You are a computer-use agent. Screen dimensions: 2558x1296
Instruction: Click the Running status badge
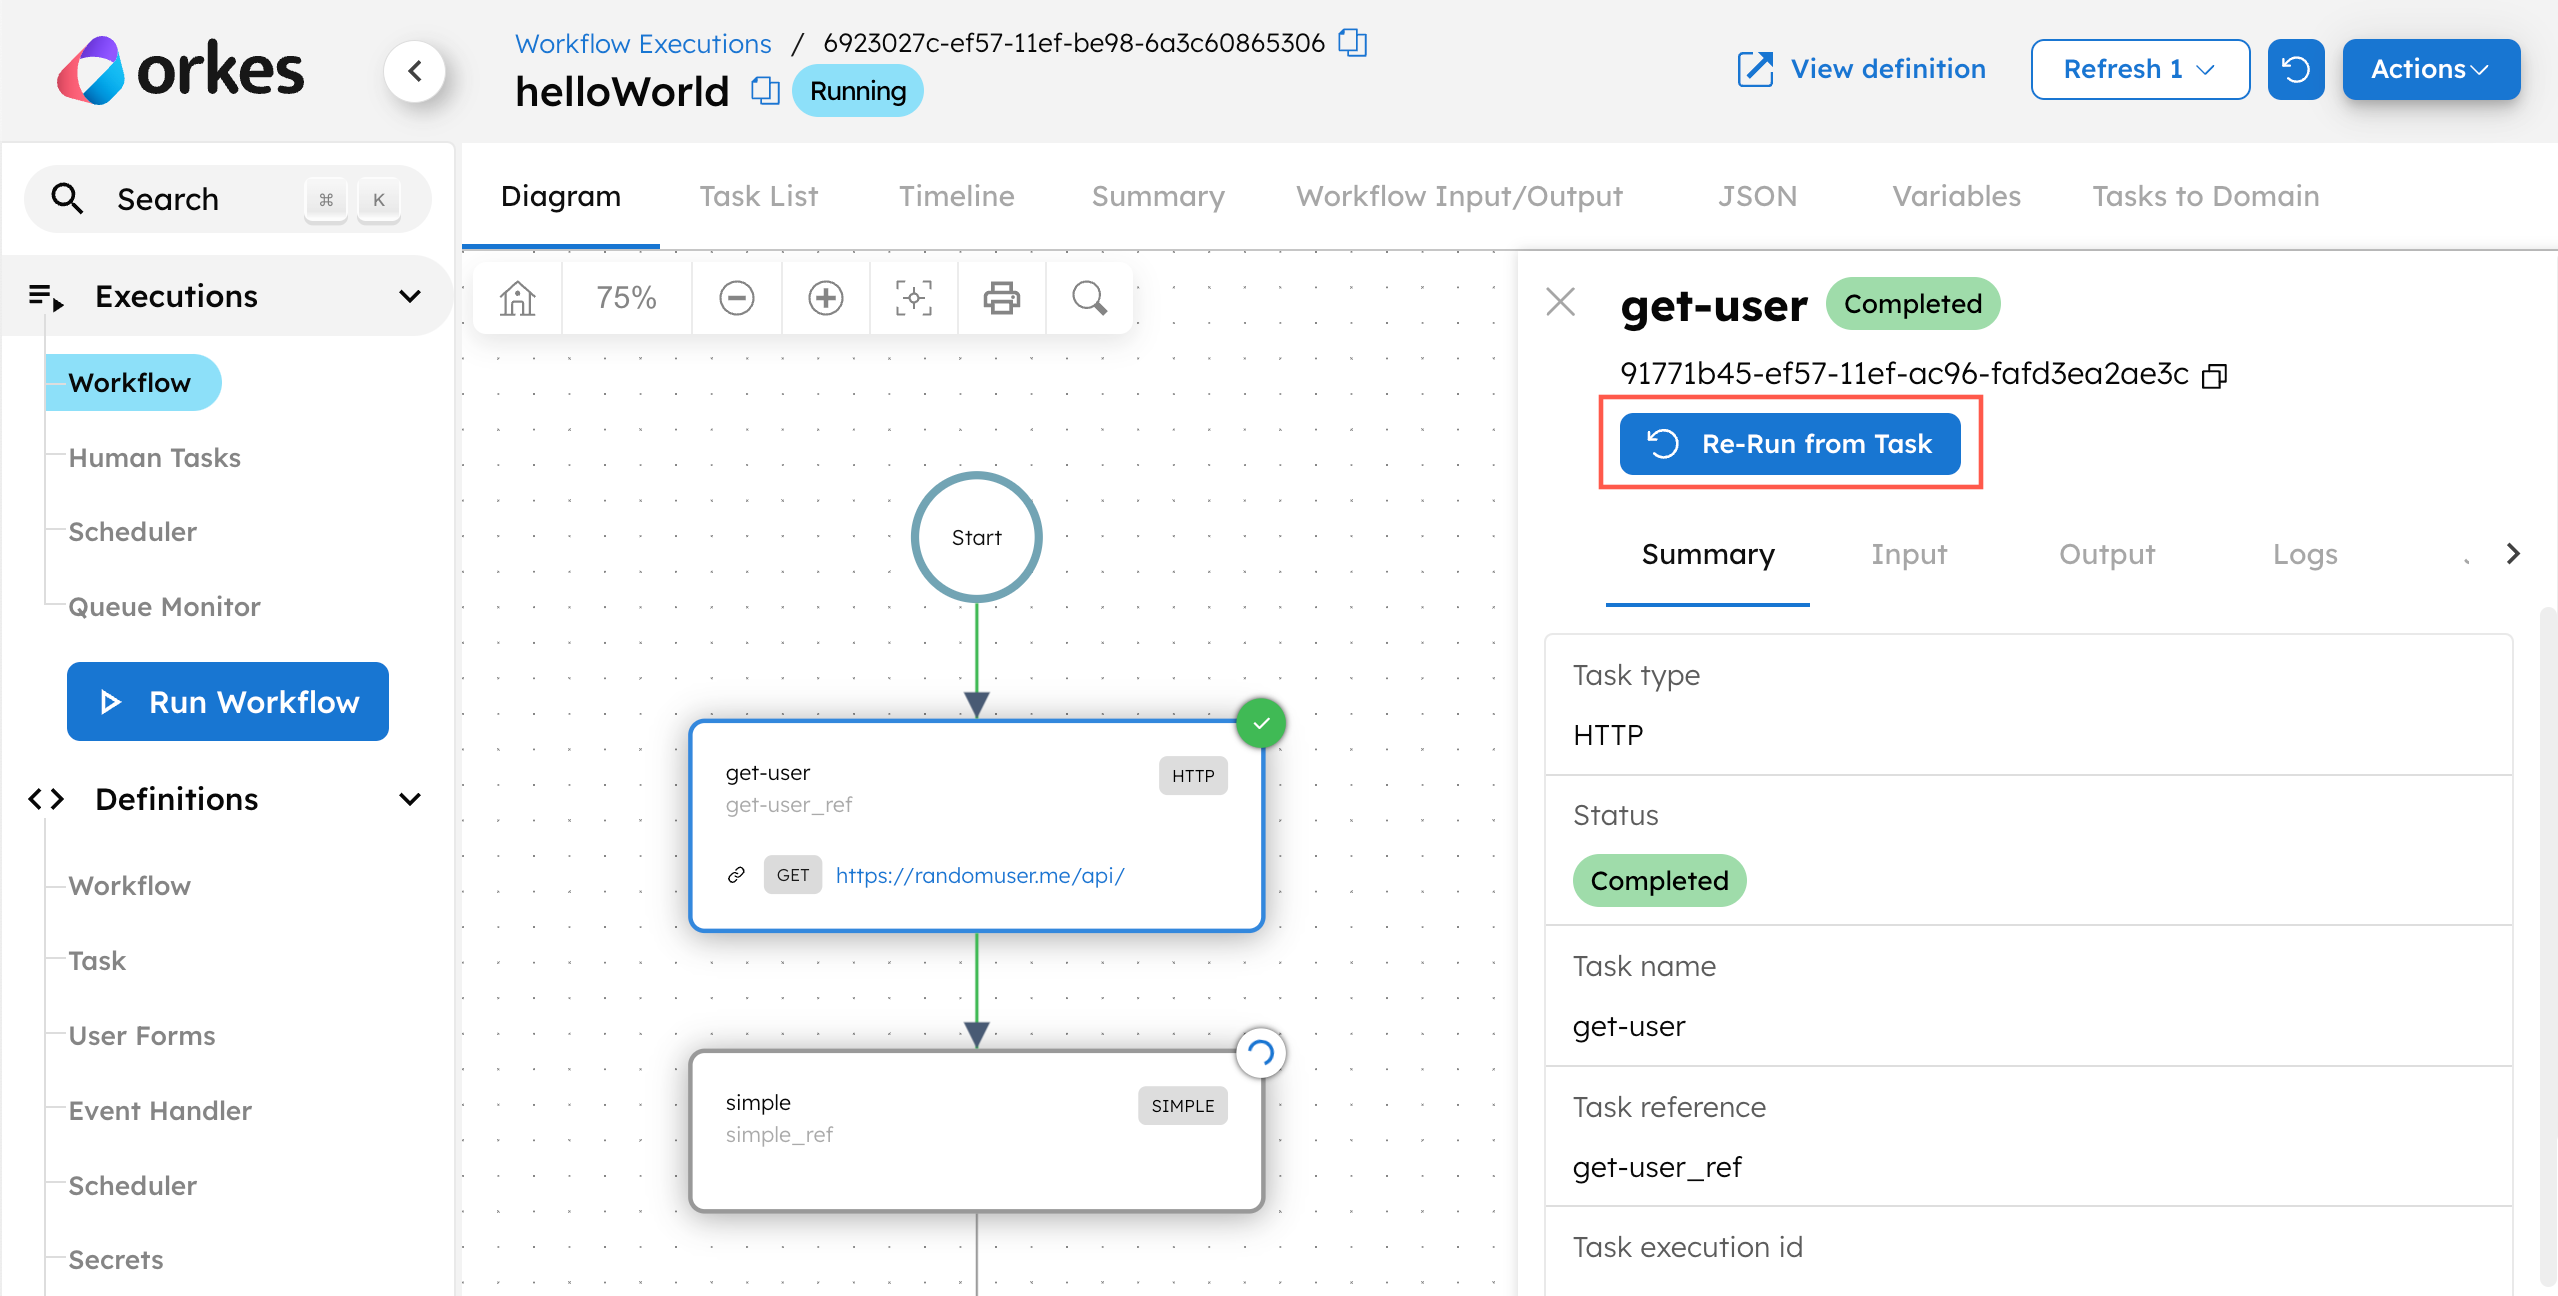(857, 91)
